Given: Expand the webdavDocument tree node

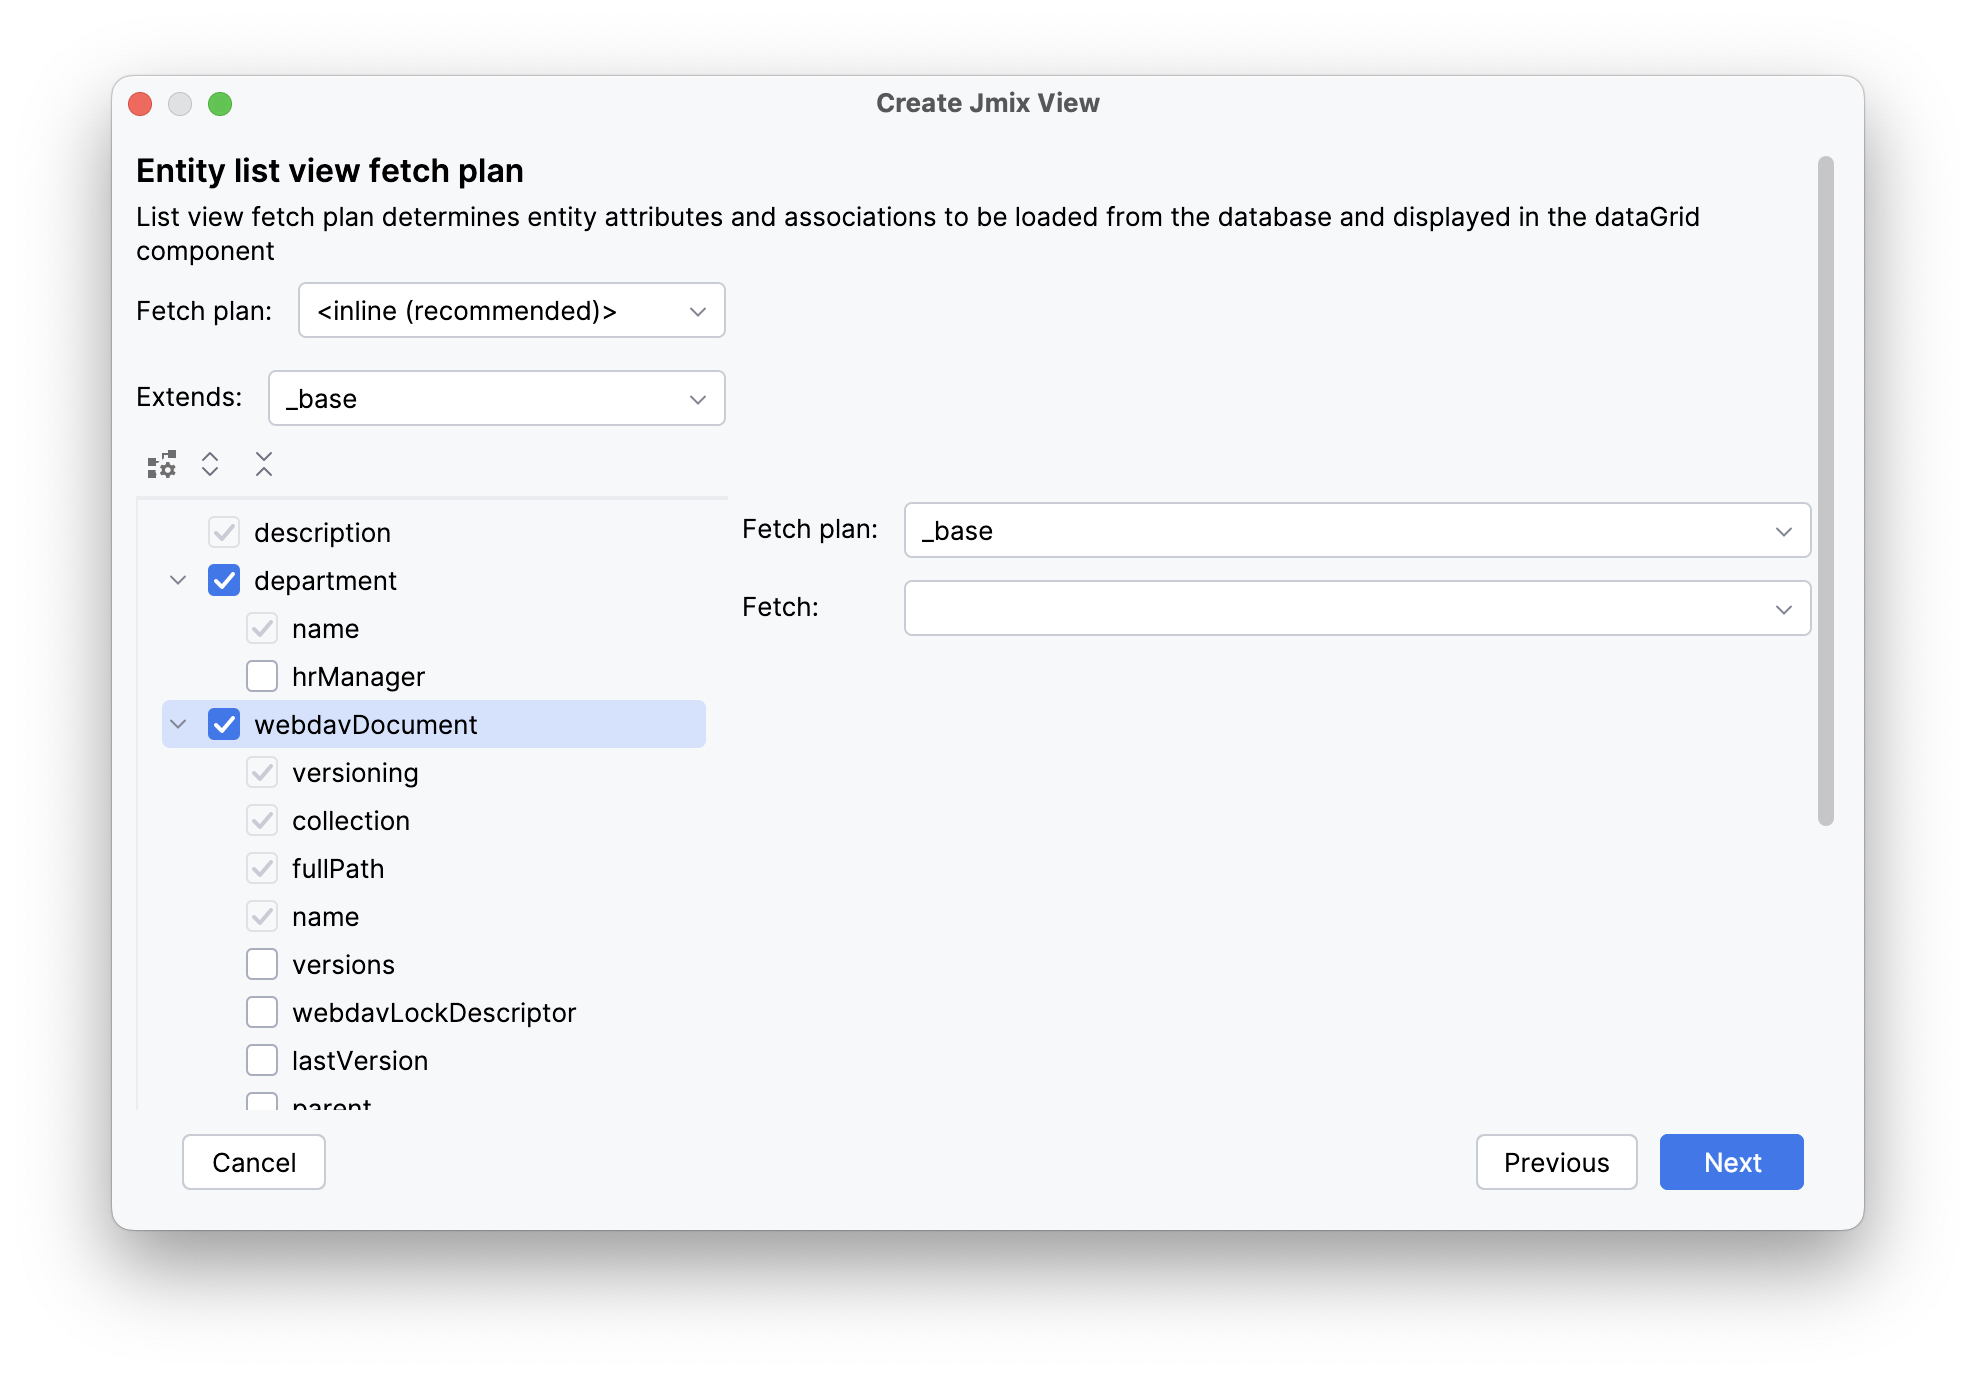Looking at the screenshot, I should tap(179, 725).
